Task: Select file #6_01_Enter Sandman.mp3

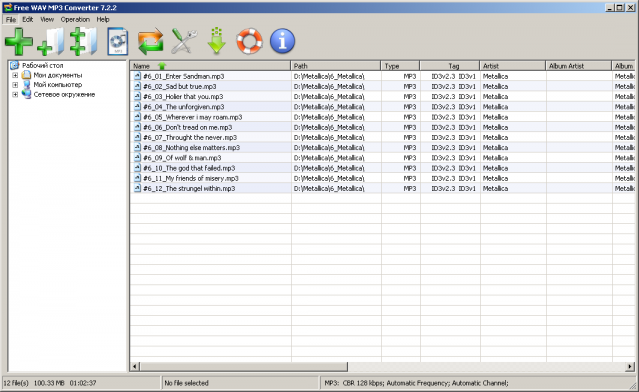Action: 183,76
